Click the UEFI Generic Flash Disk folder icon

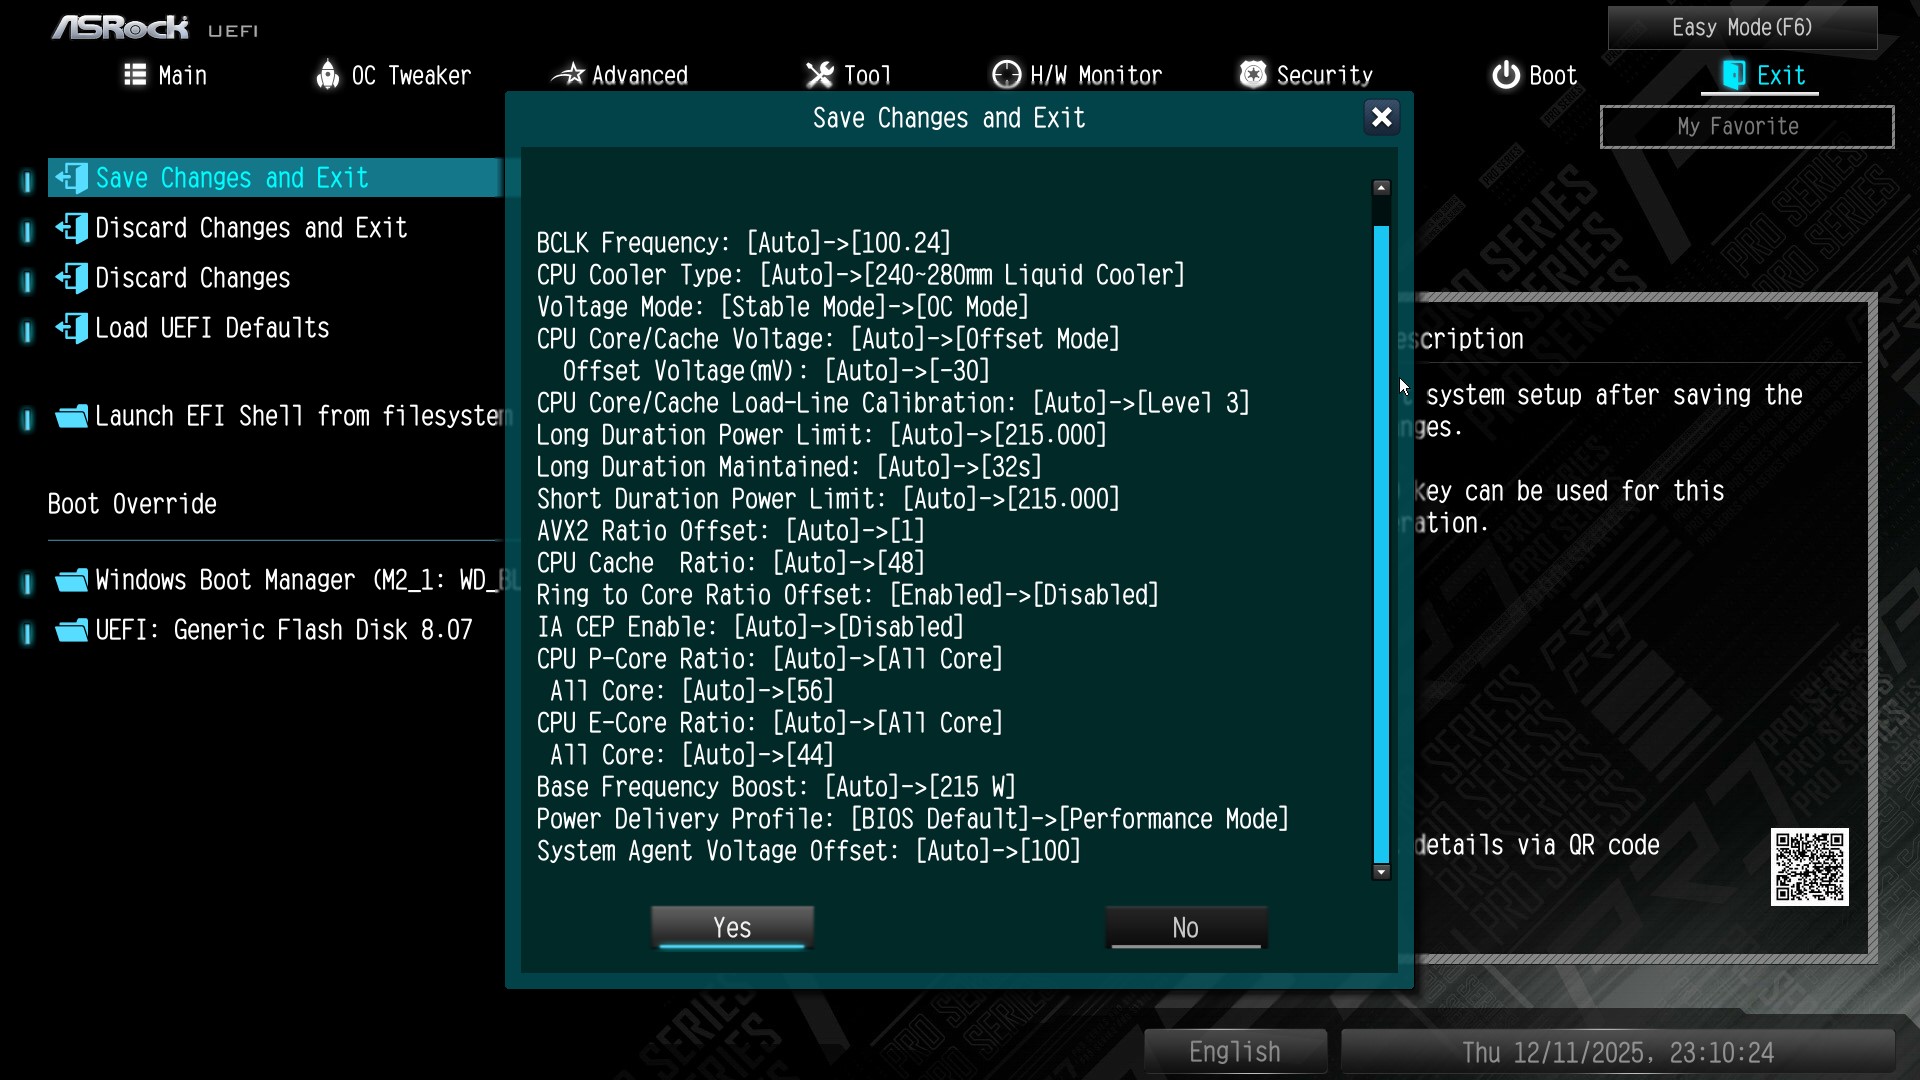click(x=71, y=630)
